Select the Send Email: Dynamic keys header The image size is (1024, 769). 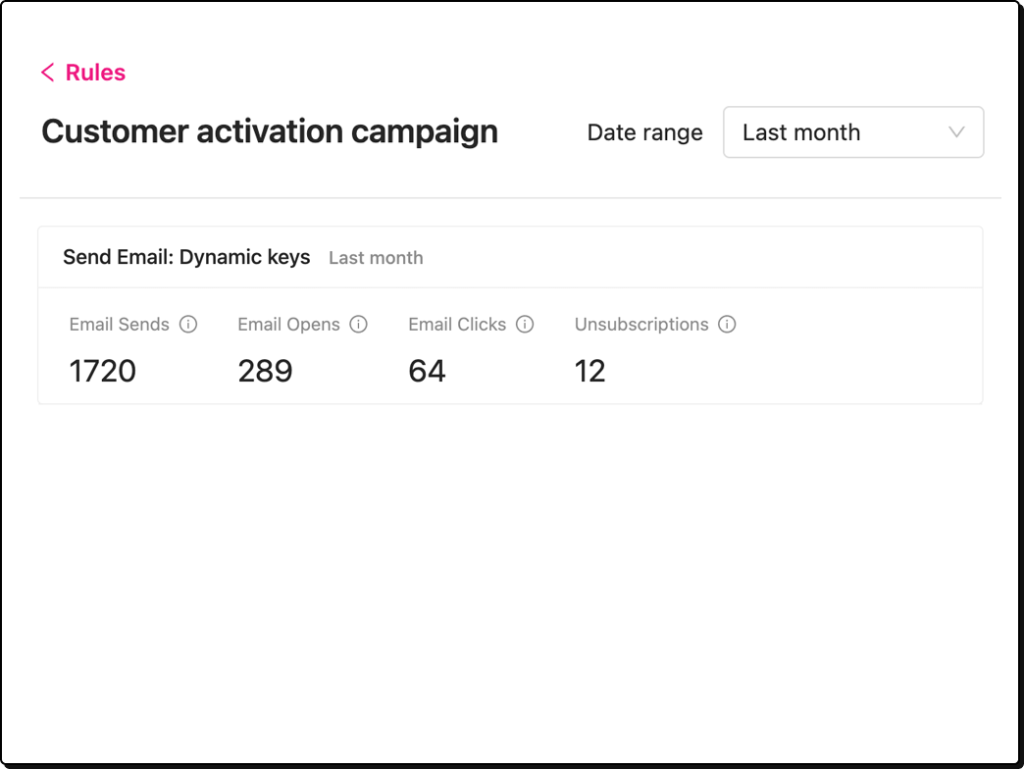[186, 257]
